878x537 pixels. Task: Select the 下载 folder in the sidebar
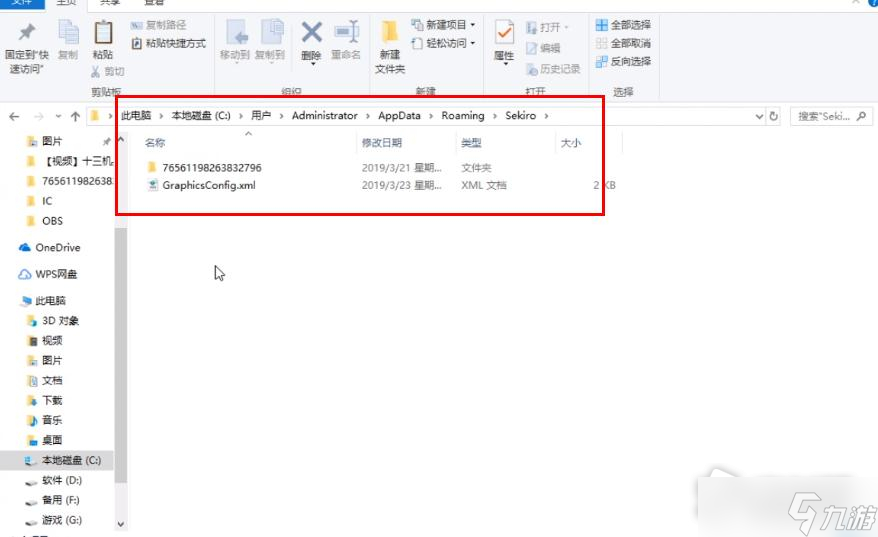pos(52,400)
